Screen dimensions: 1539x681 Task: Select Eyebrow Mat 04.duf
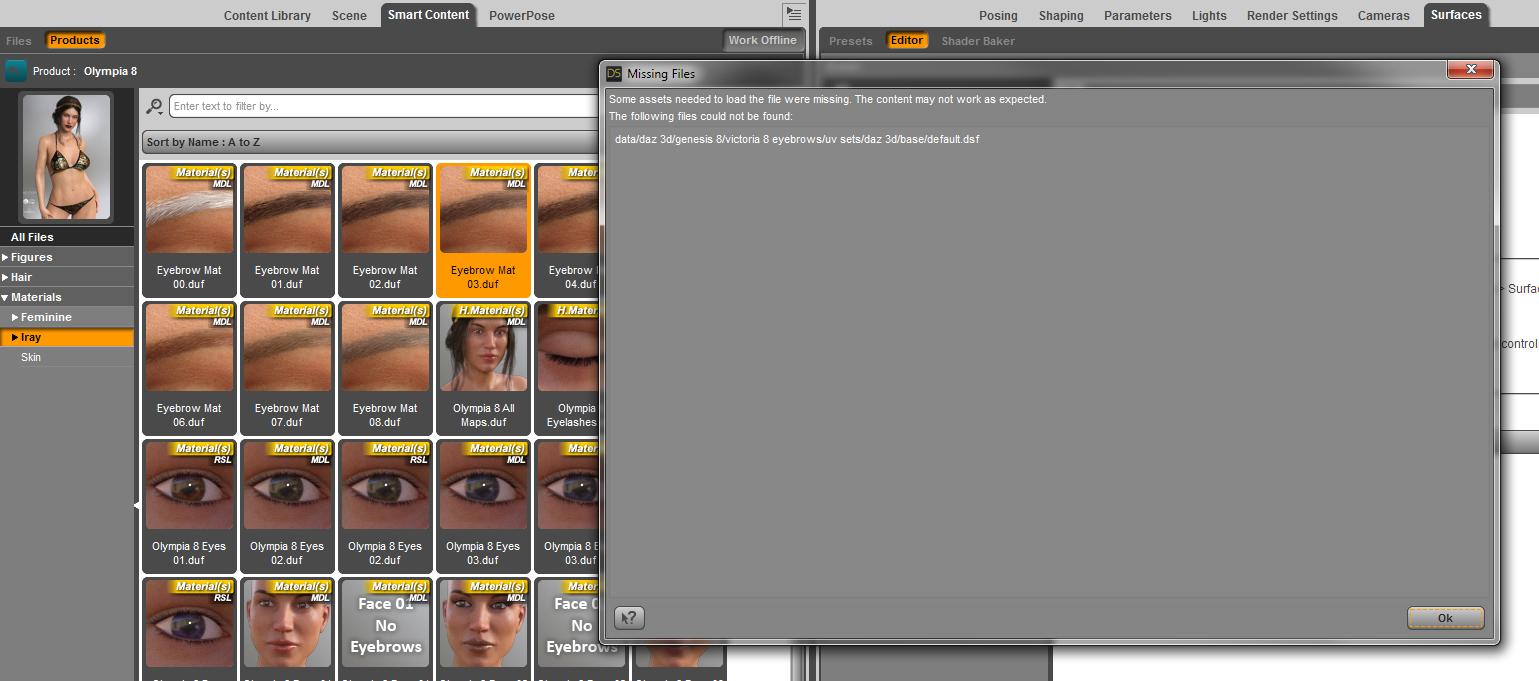pyautogui.click(x=567, y=230)
